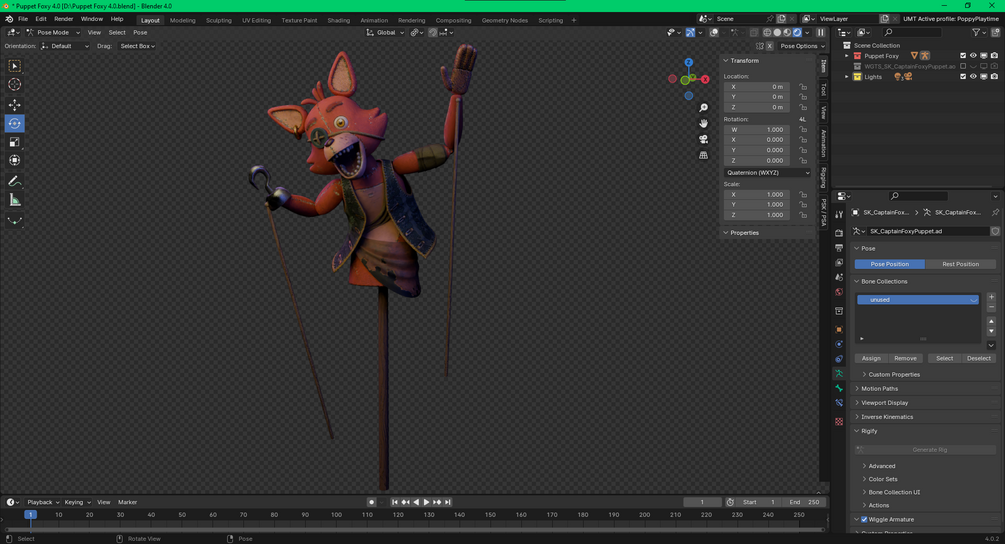Select Rest Position option
This screenshot has height=544, width=1005.
[960, 264]
